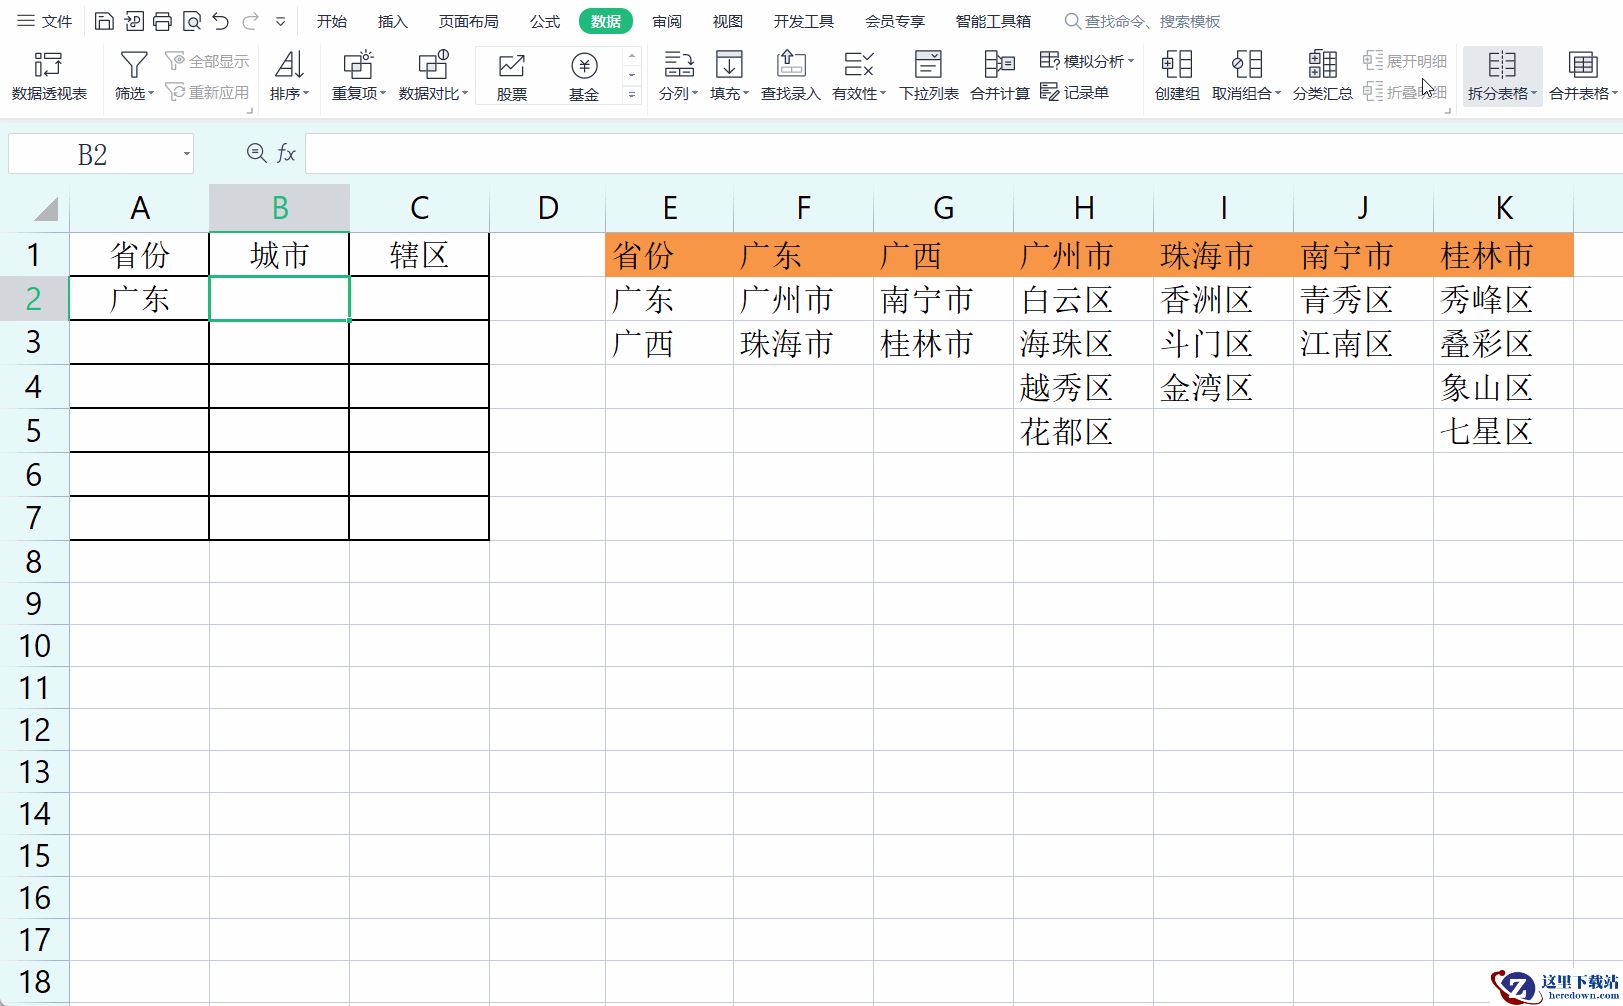Open the 智能工具箱 tab
The width and height of the screenshot is (1623, 1006).
tap(993, 21)
